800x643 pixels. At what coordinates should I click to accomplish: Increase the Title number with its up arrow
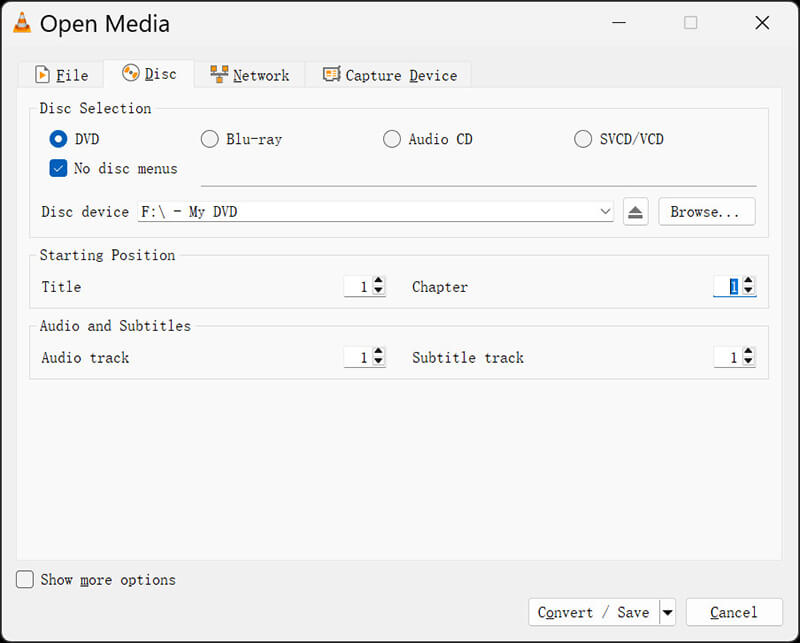(378, 282)
